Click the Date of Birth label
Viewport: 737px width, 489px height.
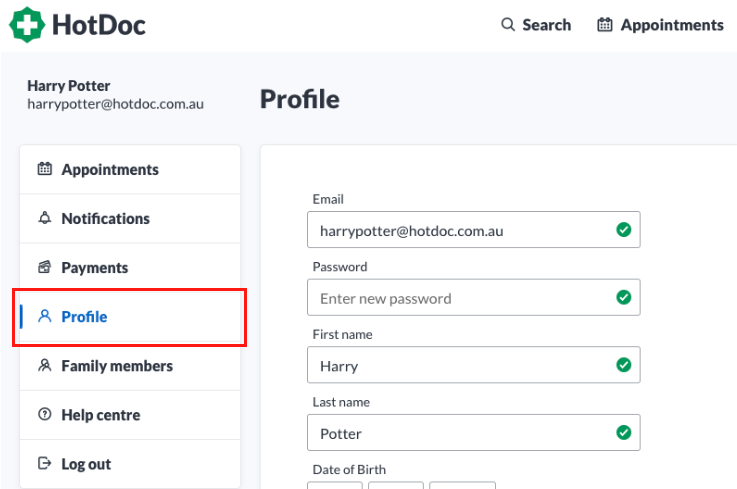[349, 469]
